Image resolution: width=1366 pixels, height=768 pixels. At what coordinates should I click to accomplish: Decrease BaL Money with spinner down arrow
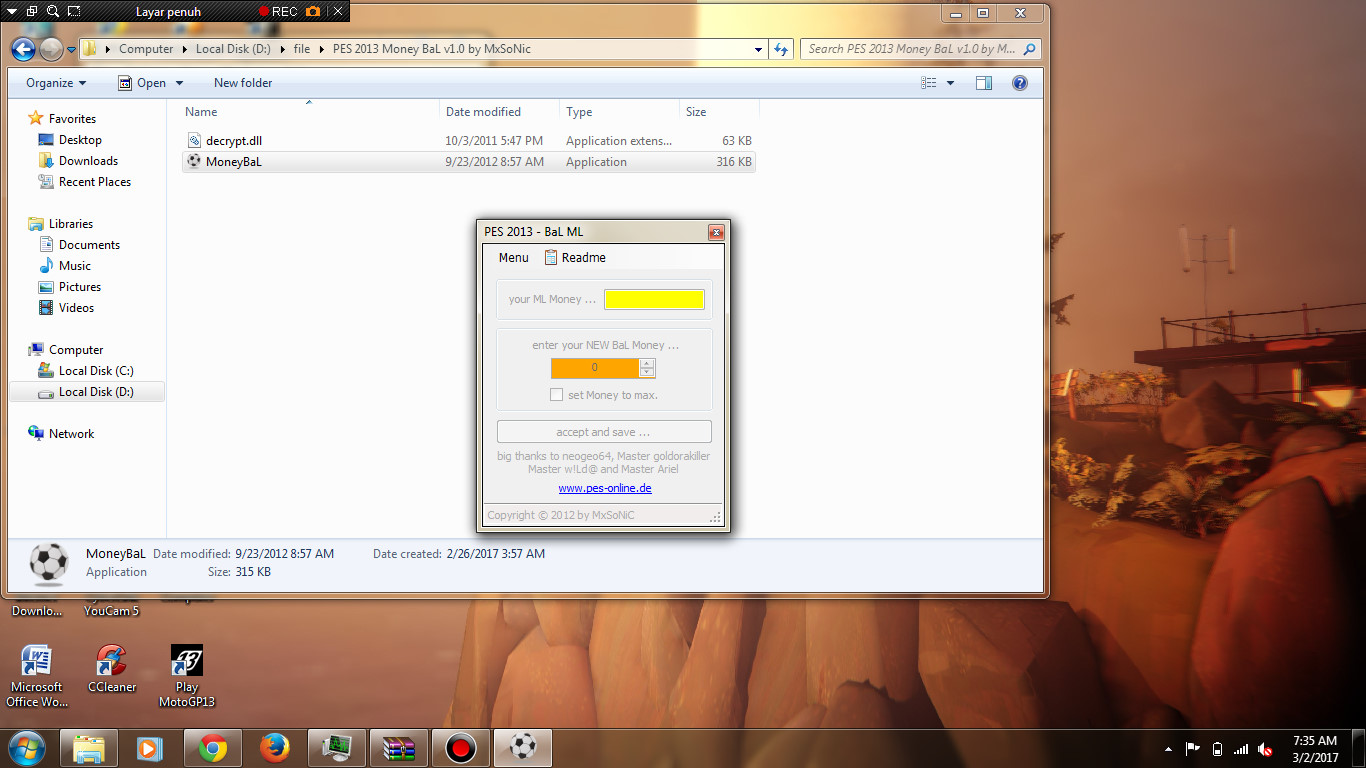pos(647,373)
